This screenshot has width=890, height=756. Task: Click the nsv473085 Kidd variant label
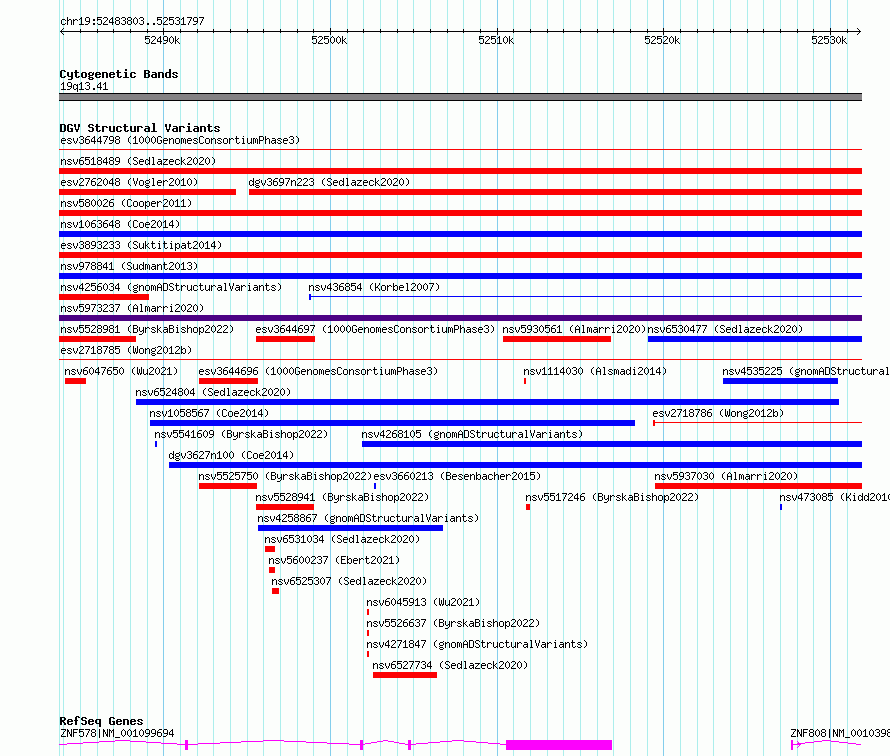(x=834, y=497)
